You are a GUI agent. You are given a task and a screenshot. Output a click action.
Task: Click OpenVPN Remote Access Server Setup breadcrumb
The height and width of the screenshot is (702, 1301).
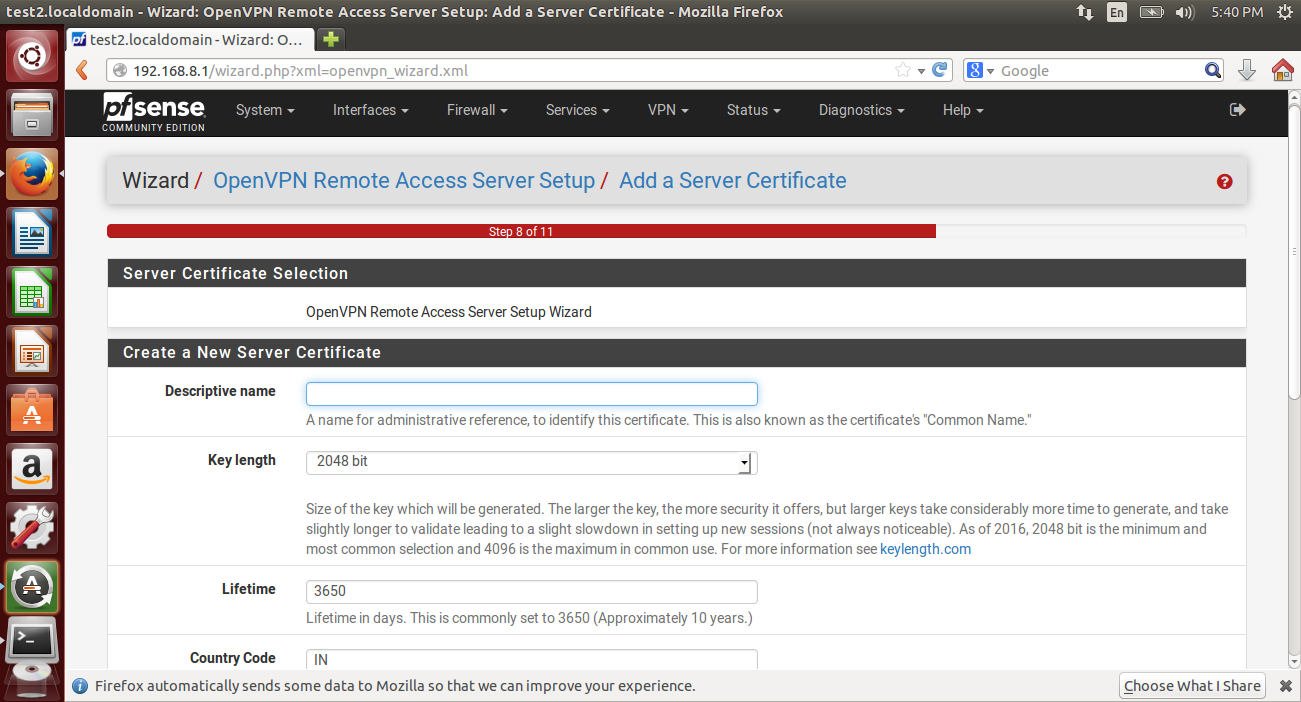point(404,181)
